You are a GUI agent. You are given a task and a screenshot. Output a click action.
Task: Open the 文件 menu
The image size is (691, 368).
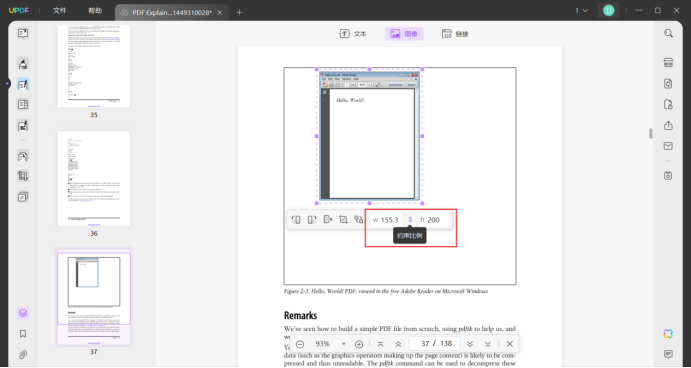(x=59, y=11)
